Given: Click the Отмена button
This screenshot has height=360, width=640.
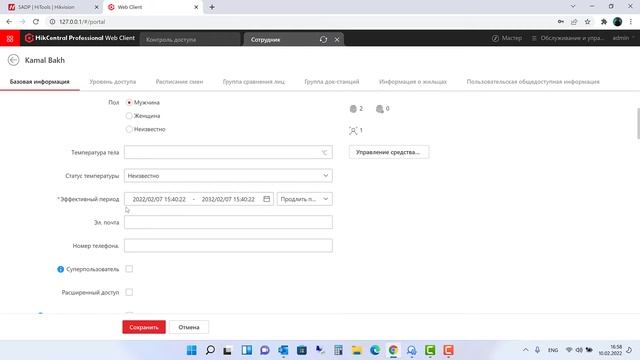Looking at the screenshot, I should pos(189,327).
